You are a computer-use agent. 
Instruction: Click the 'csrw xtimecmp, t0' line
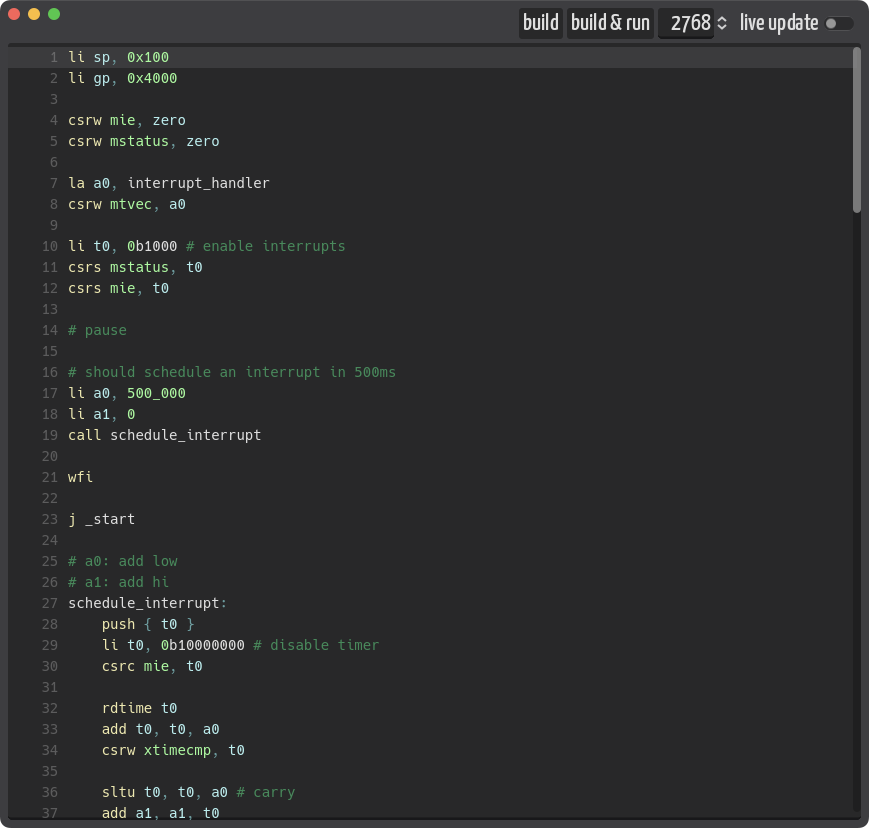click(173, 751)
